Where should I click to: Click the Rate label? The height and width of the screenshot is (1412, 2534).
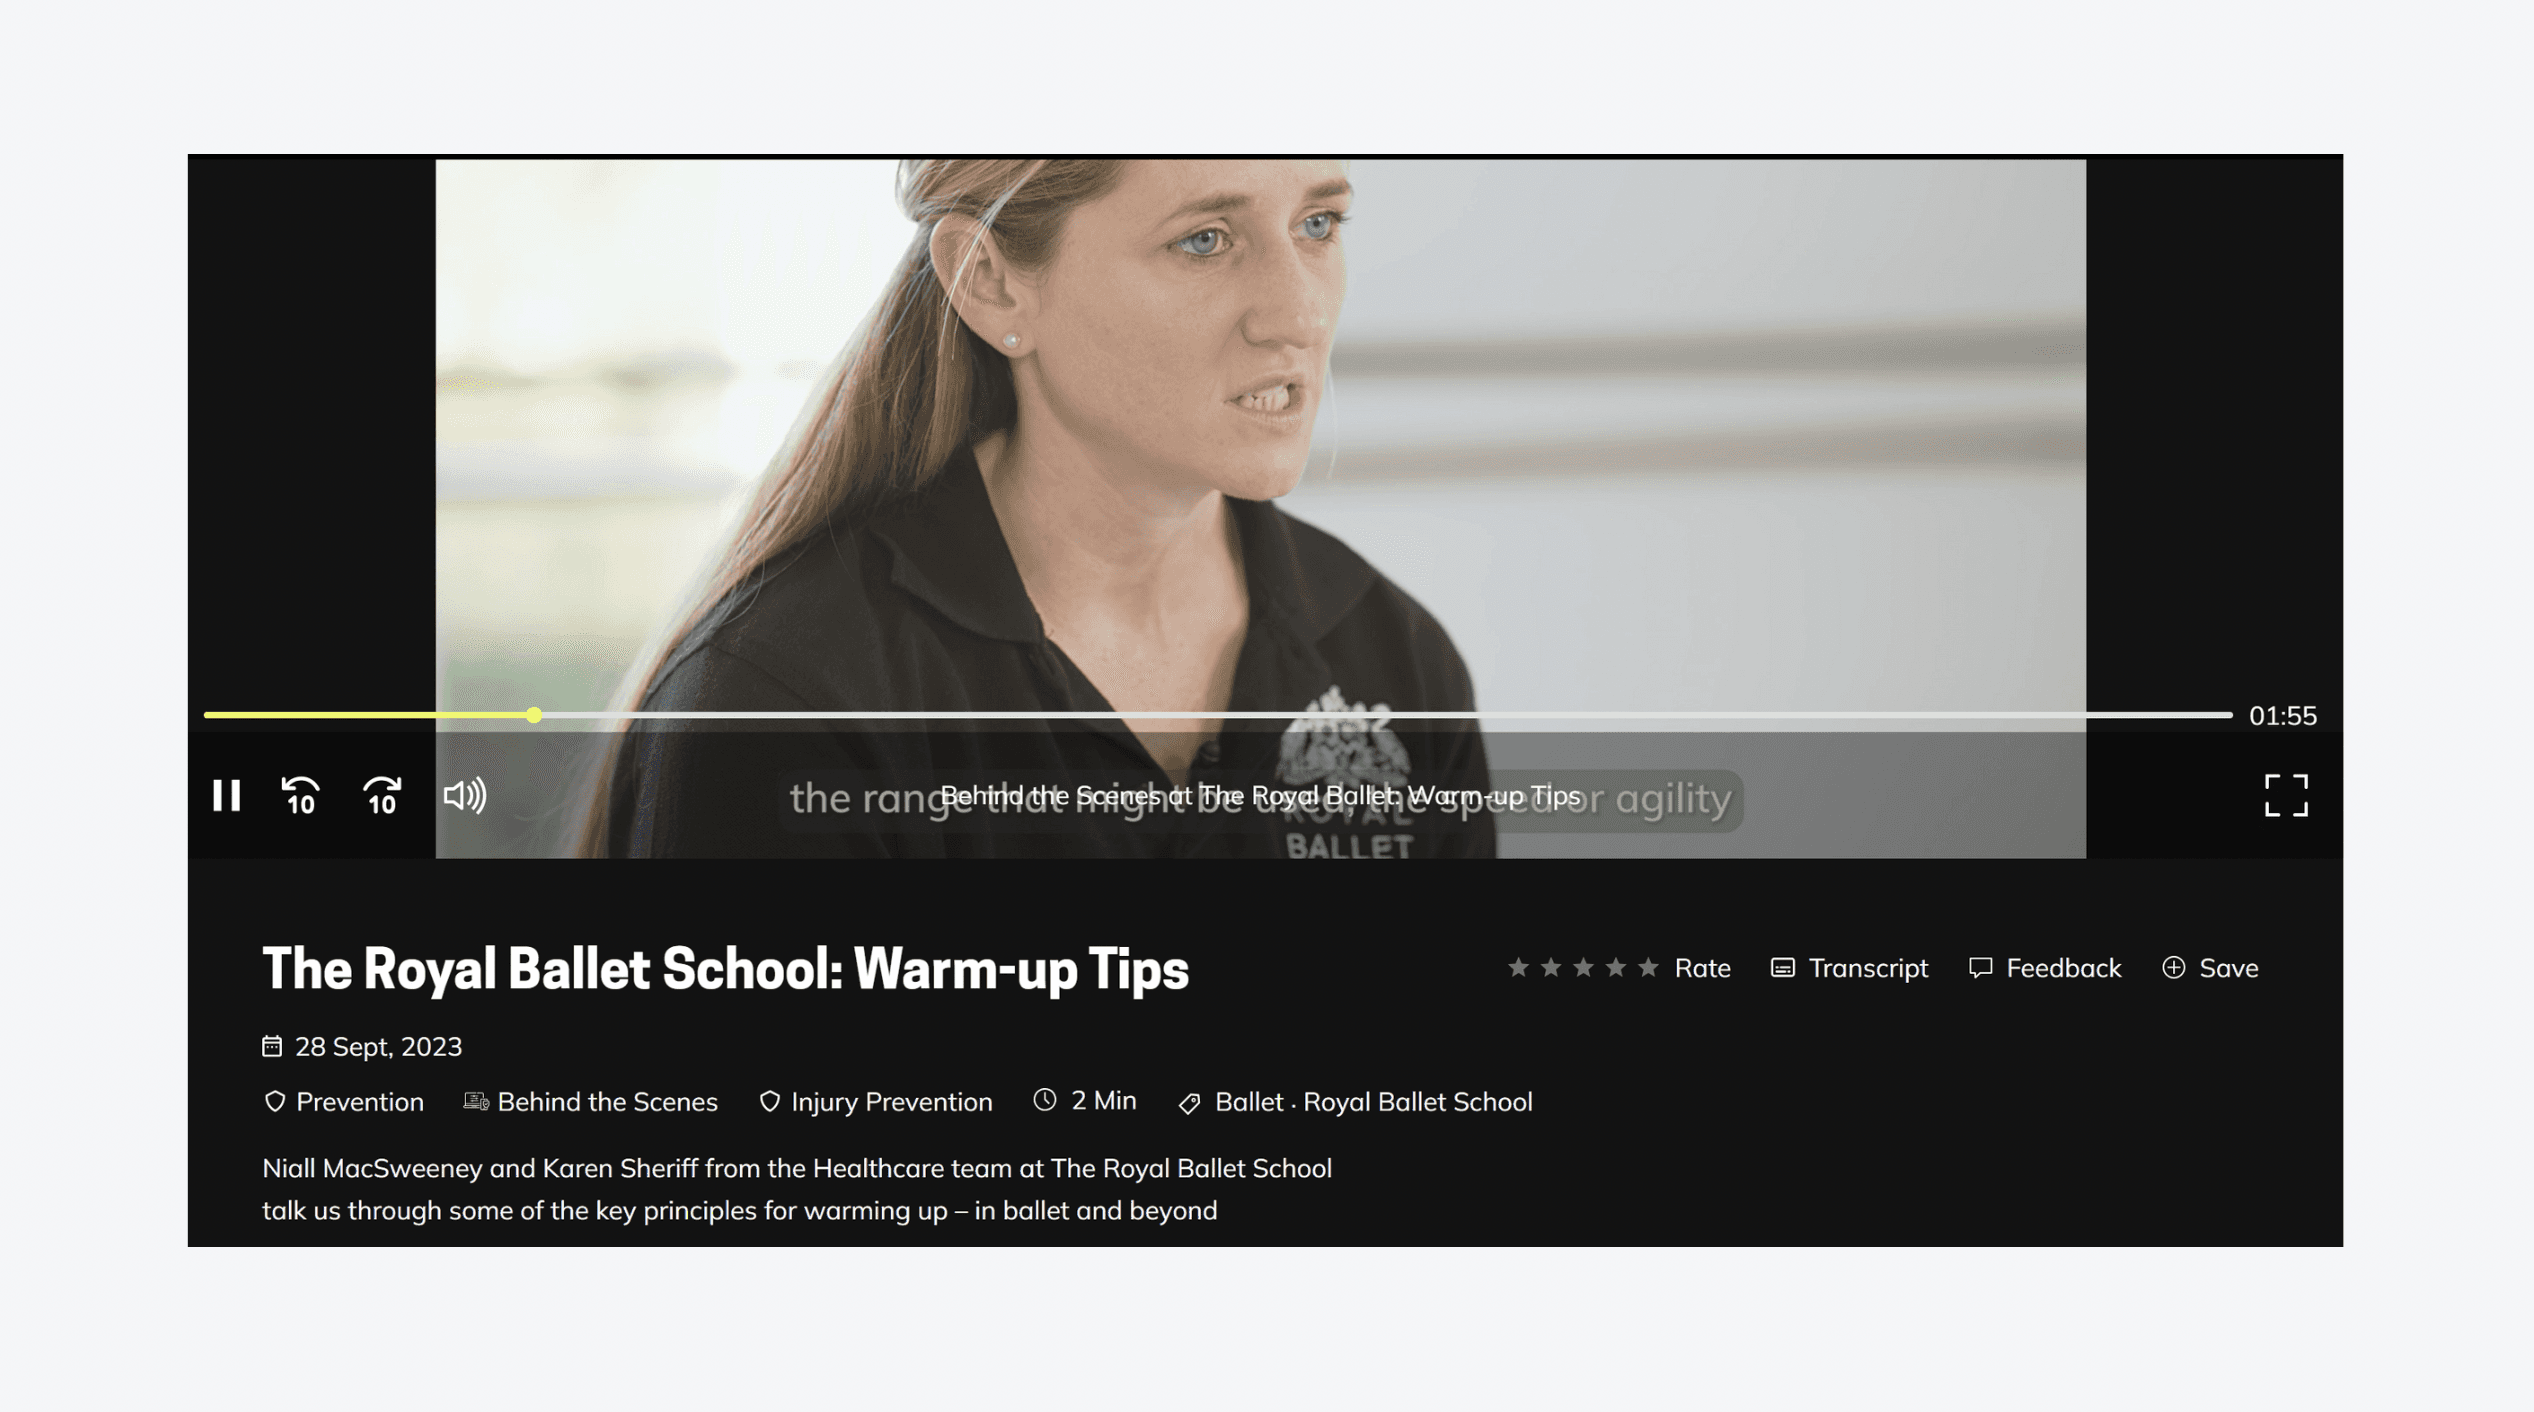[1702, 968]
